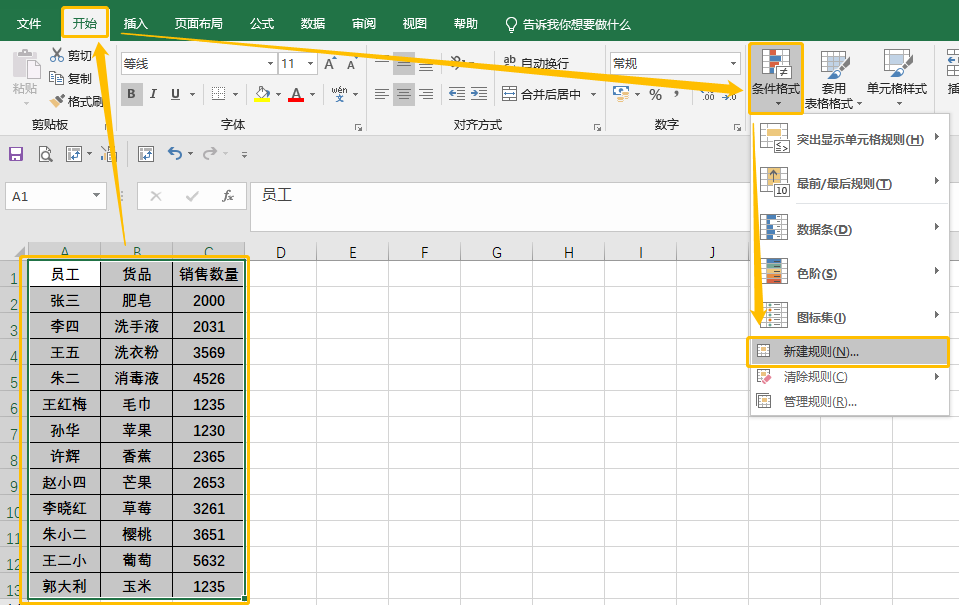
Task: Expand the Merge and Center dropdown arrow
Action: tap(593, 94)
